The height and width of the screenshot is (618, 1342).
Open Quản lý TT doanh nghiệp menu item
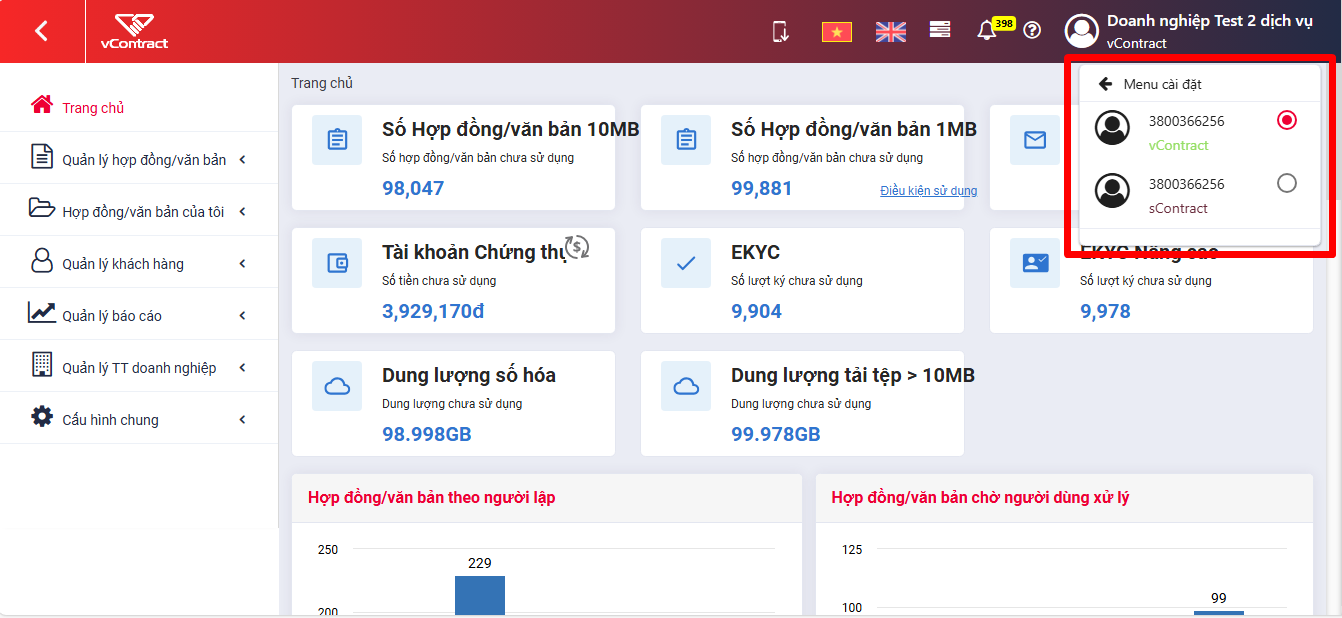coord(139,367)
